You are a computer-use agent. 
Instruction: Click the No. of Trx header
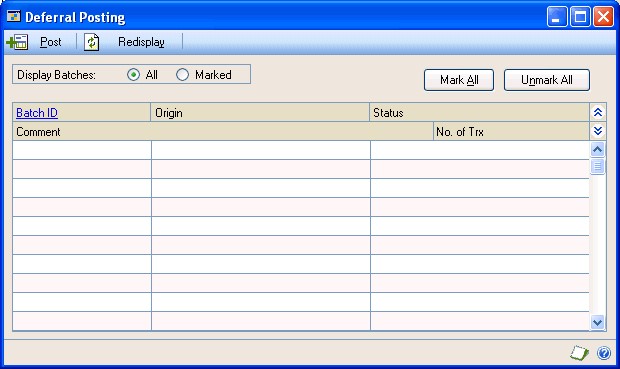(x=511, y=132)
